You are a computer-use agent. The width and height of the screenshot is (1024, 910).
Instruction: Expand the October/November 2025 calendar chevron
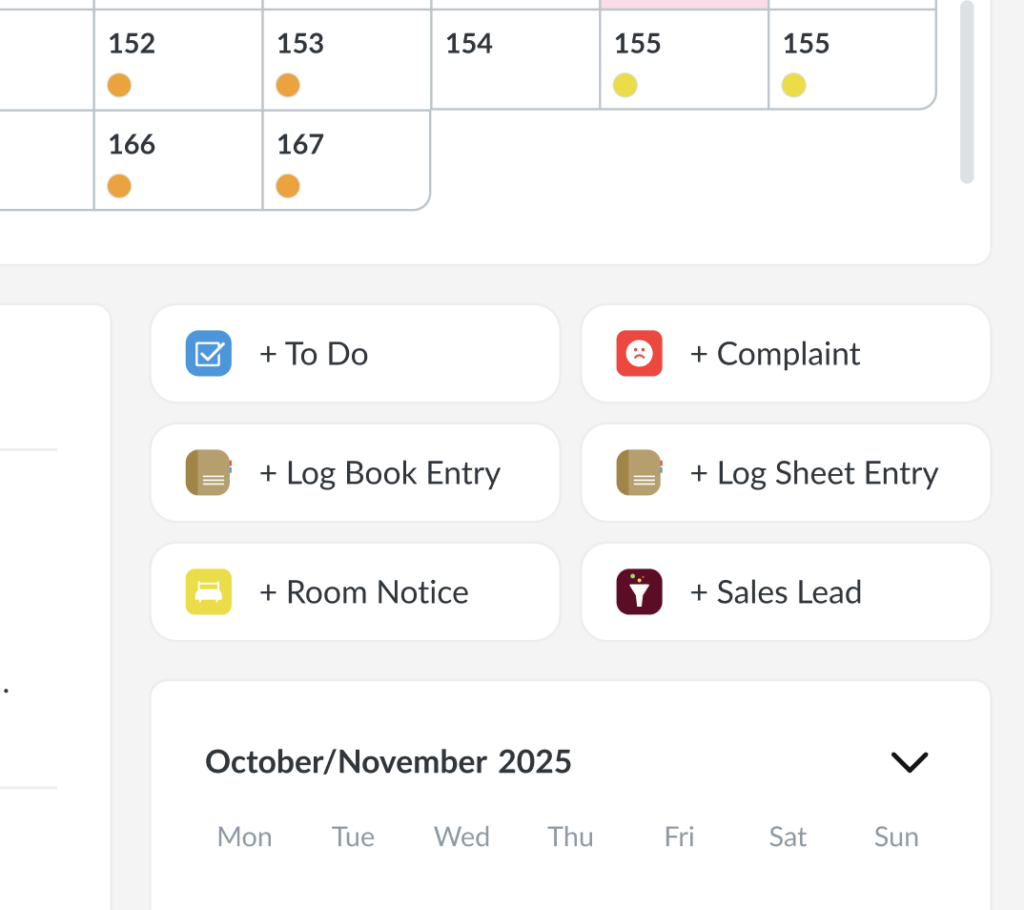coord(909,762)
